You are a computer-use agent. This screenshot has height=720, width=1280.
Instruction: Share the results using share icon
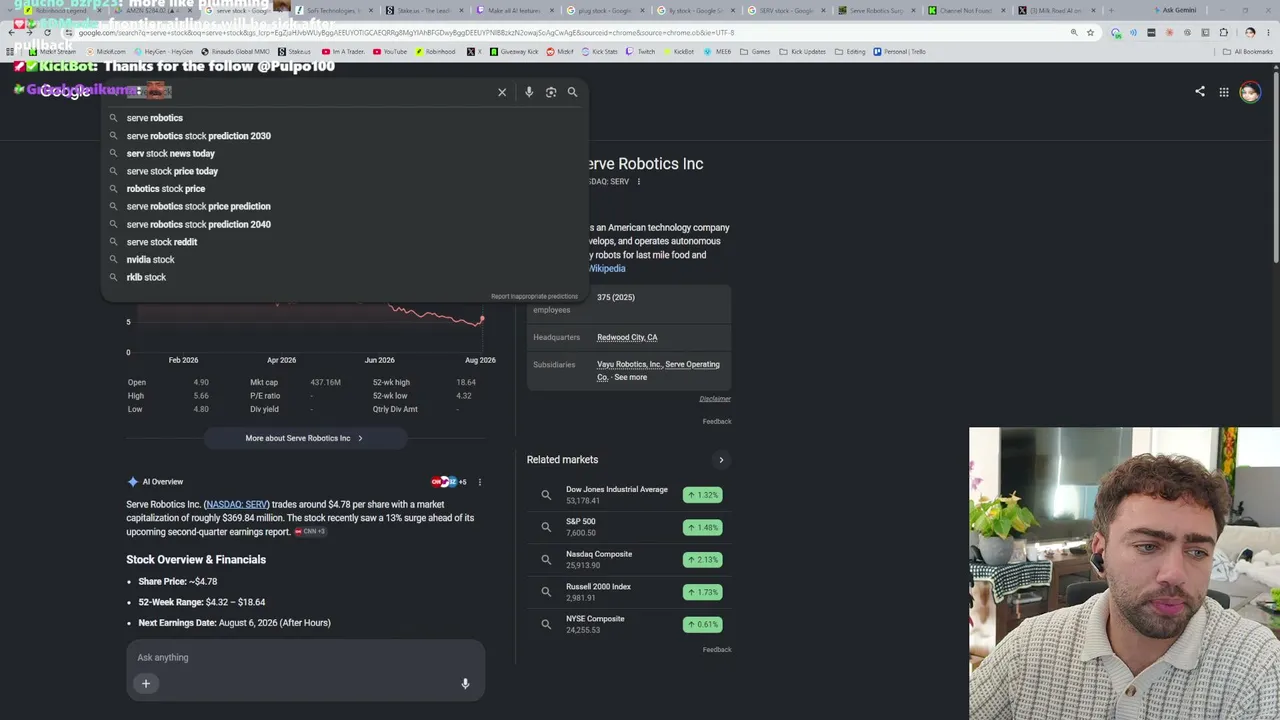point(1200,92)
